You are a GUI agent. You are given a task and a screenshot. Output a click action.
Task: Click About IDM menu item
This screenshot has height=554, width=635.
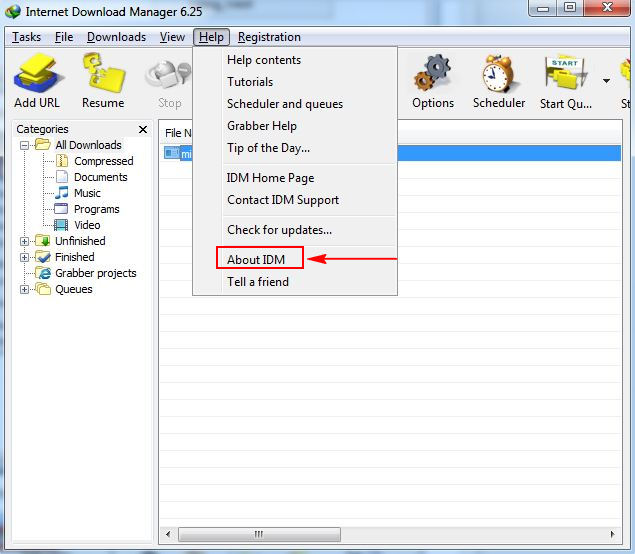(x=295, y=259)
